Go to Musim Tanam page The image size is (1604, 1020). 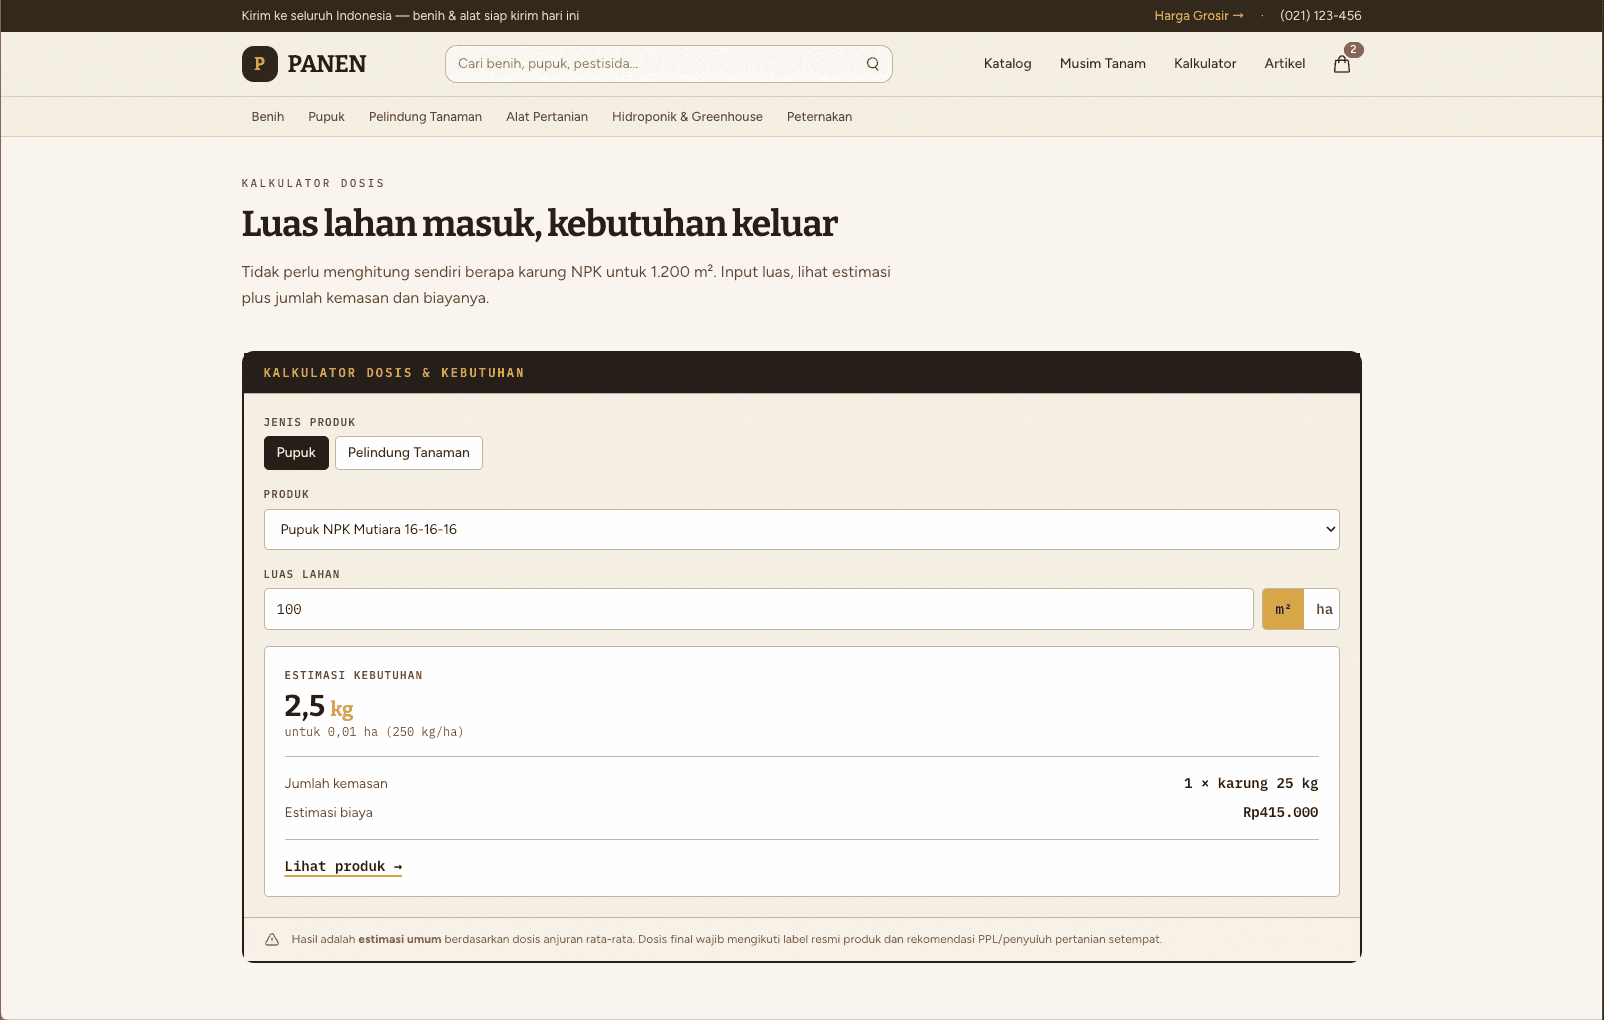click(1103, 64)
